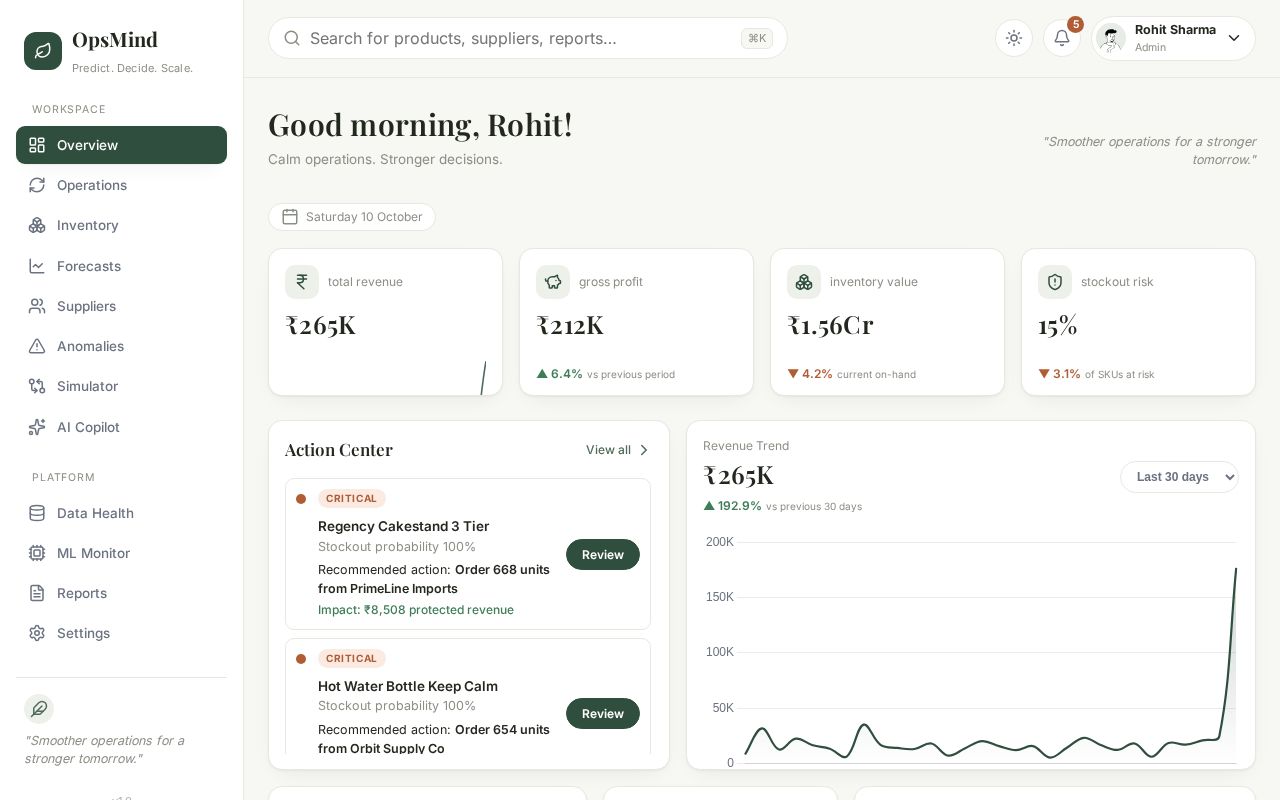
Task: Click the ML Monitor chip icon
Action: coord(37,553)
